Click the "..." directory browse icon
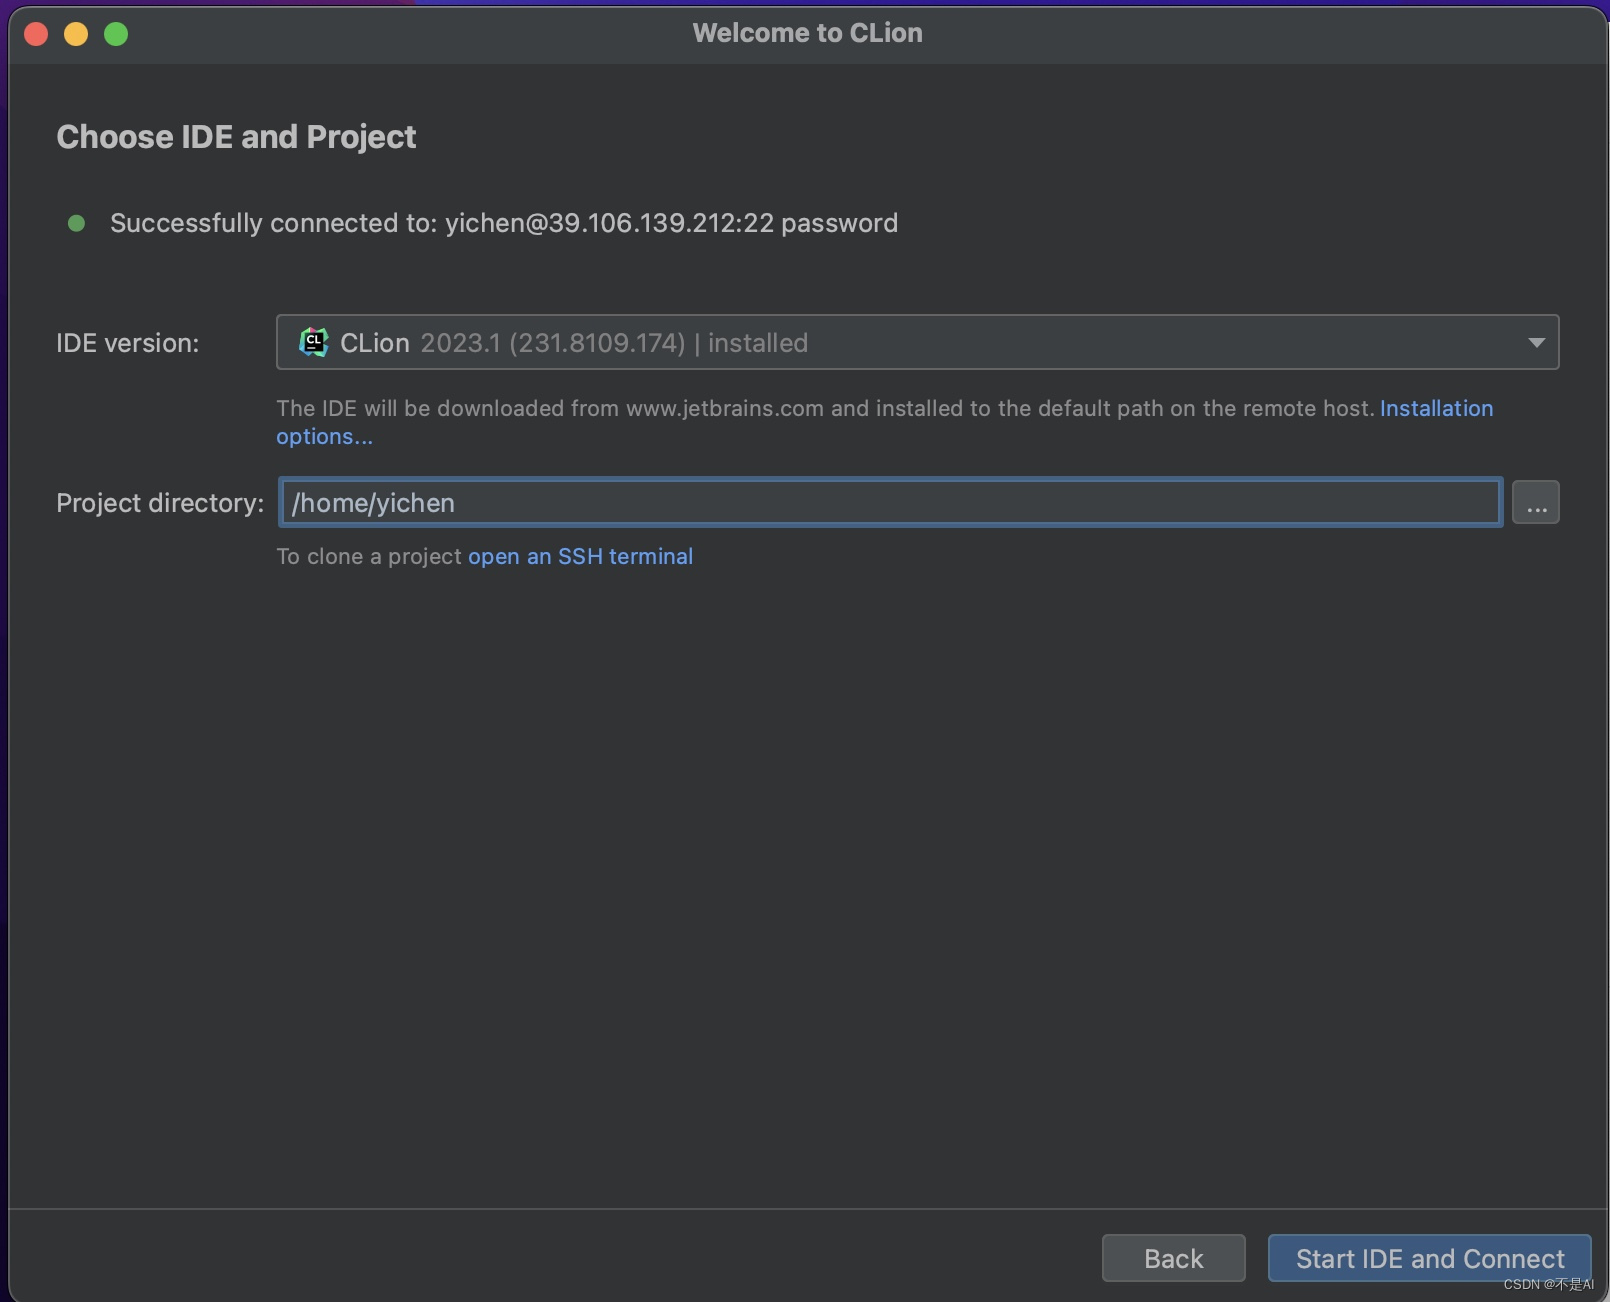The height and width of the screenshot is (1302, 1610). tap(1536, 502)
